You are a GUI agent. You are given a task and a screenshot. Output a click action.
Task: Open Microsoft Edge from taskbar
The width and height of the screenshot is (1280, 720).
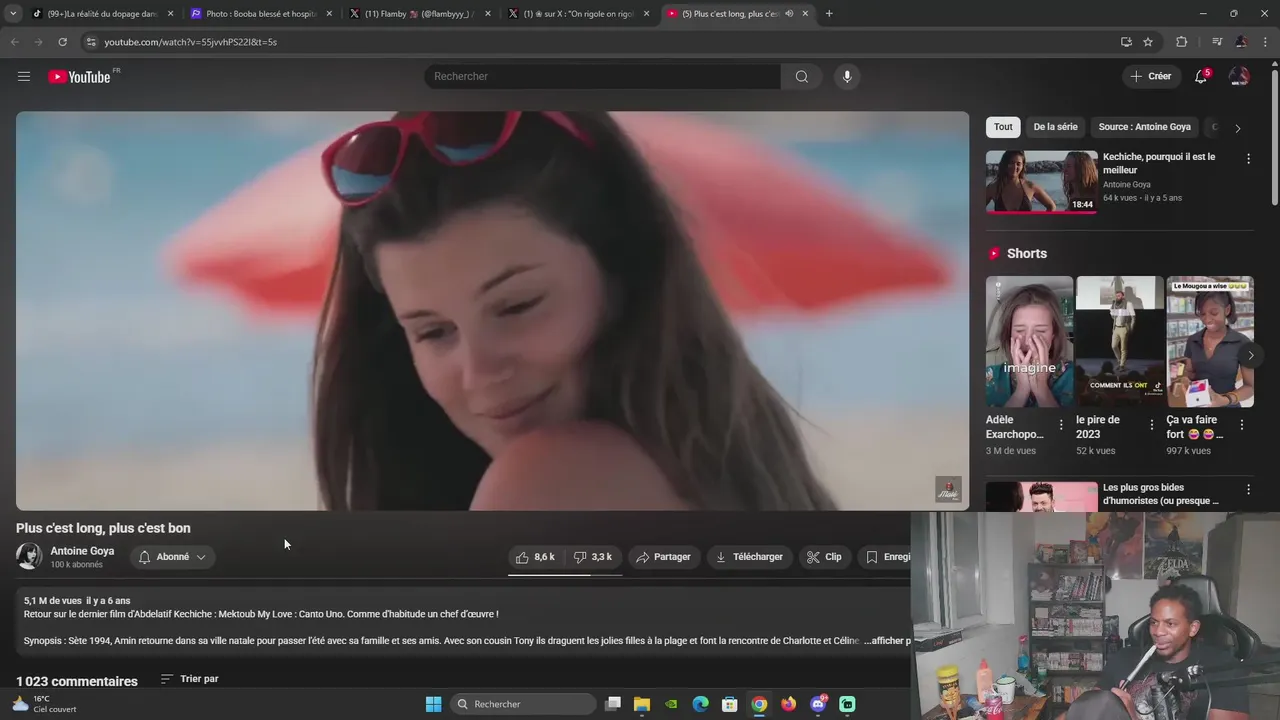point(701,704)
